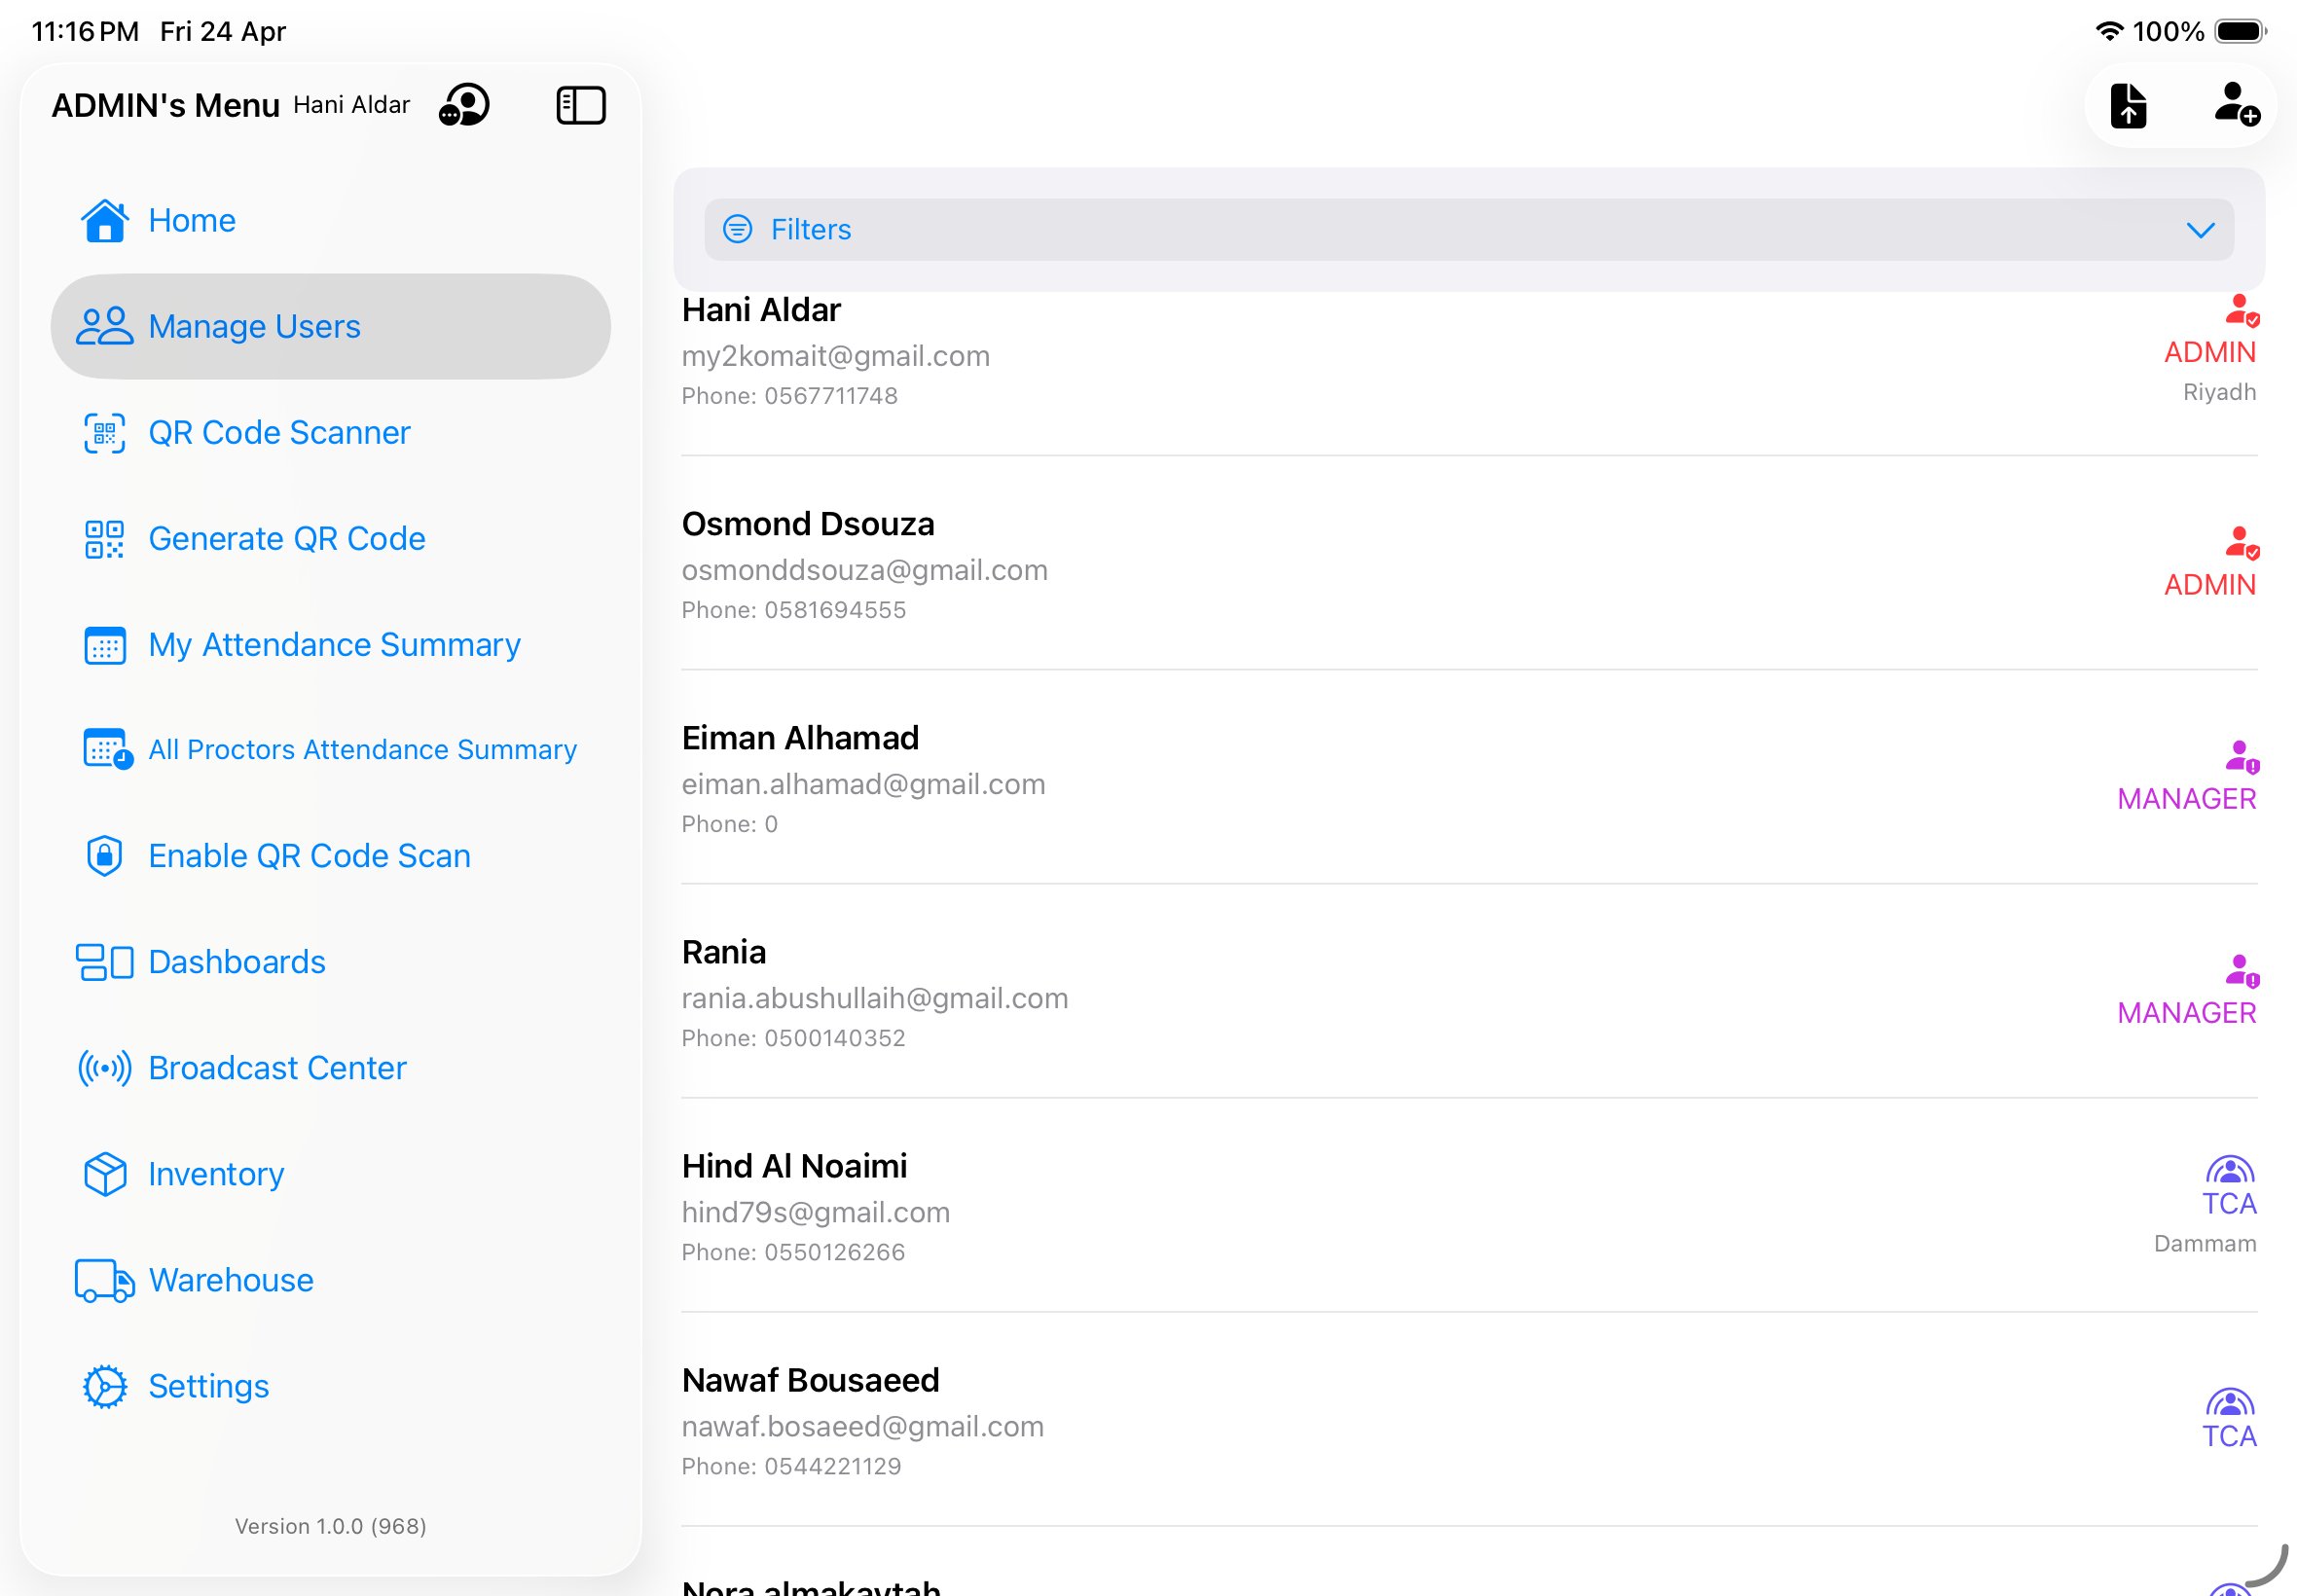This screenshot has width=2297, height=1596.
Task: Navigate to Dashboards
Action: (236, 962)
